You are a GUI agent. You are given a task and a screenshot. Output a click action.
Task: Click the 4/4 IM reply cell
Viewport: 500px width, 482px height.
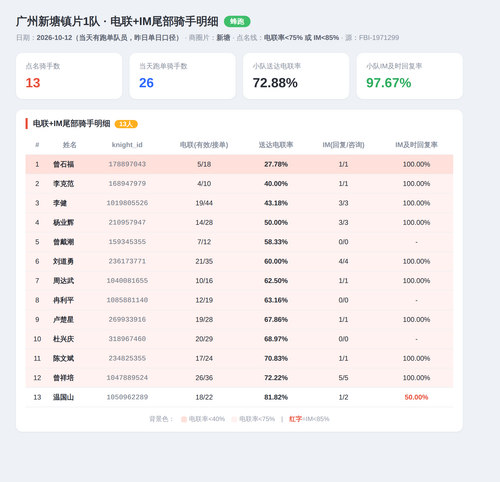click(x=343, y=261)
